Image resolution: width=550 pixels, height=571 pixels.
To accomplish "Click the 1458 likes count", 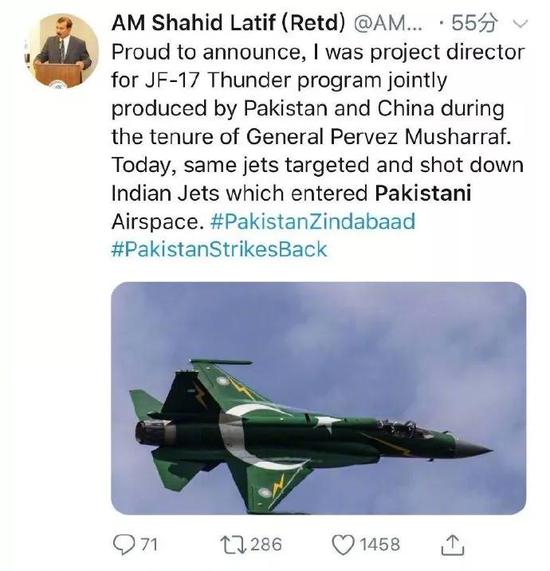I will click(380, 545).
